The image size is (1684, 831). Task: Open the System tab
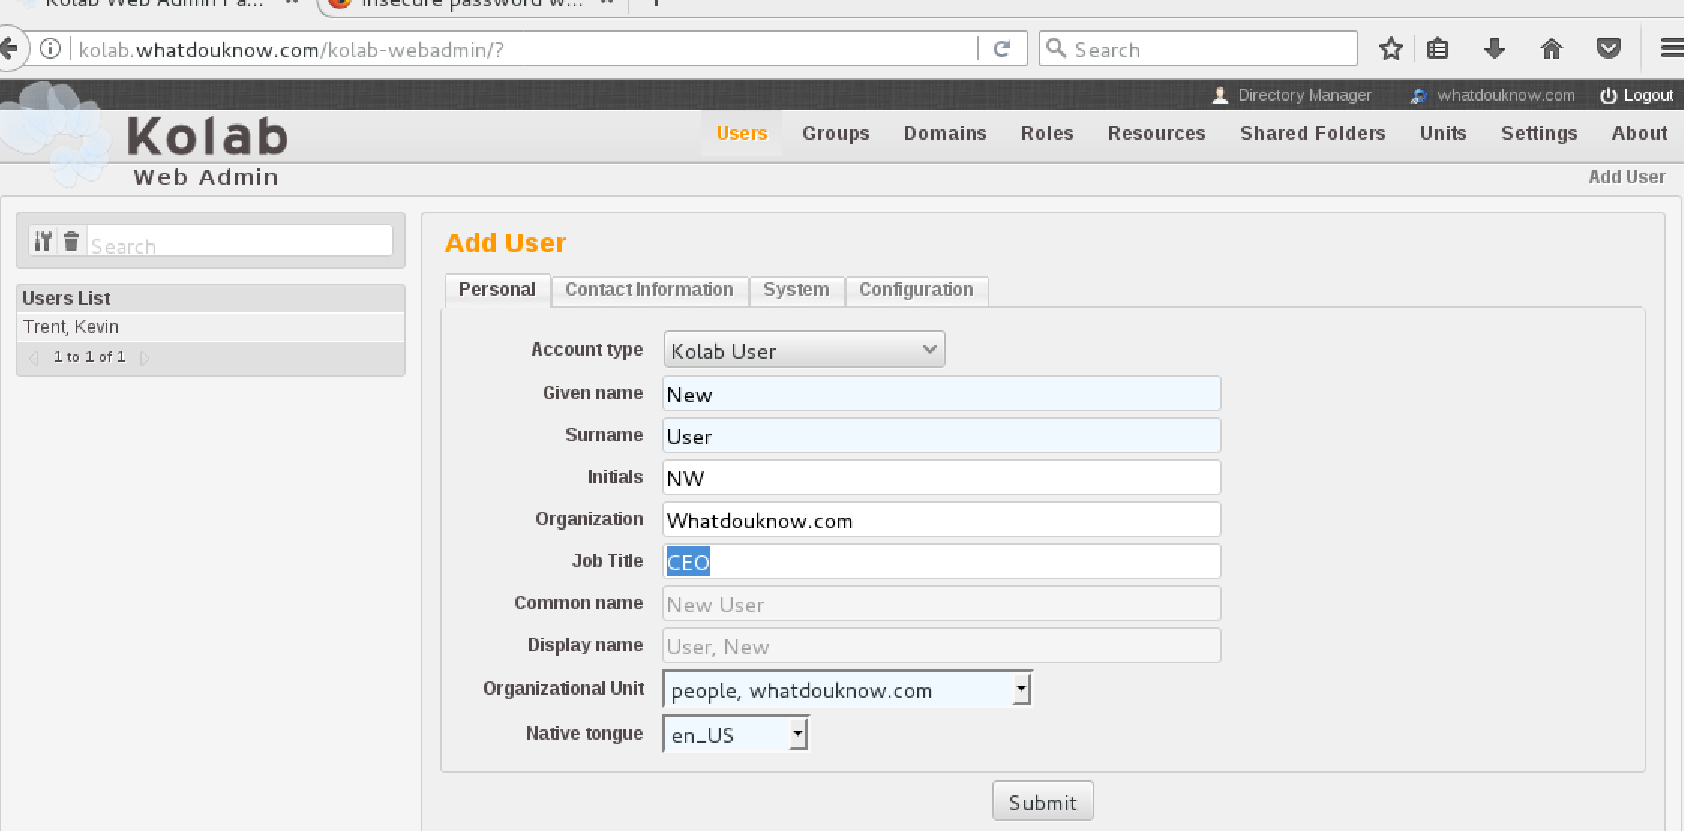(x=796, y=290)
